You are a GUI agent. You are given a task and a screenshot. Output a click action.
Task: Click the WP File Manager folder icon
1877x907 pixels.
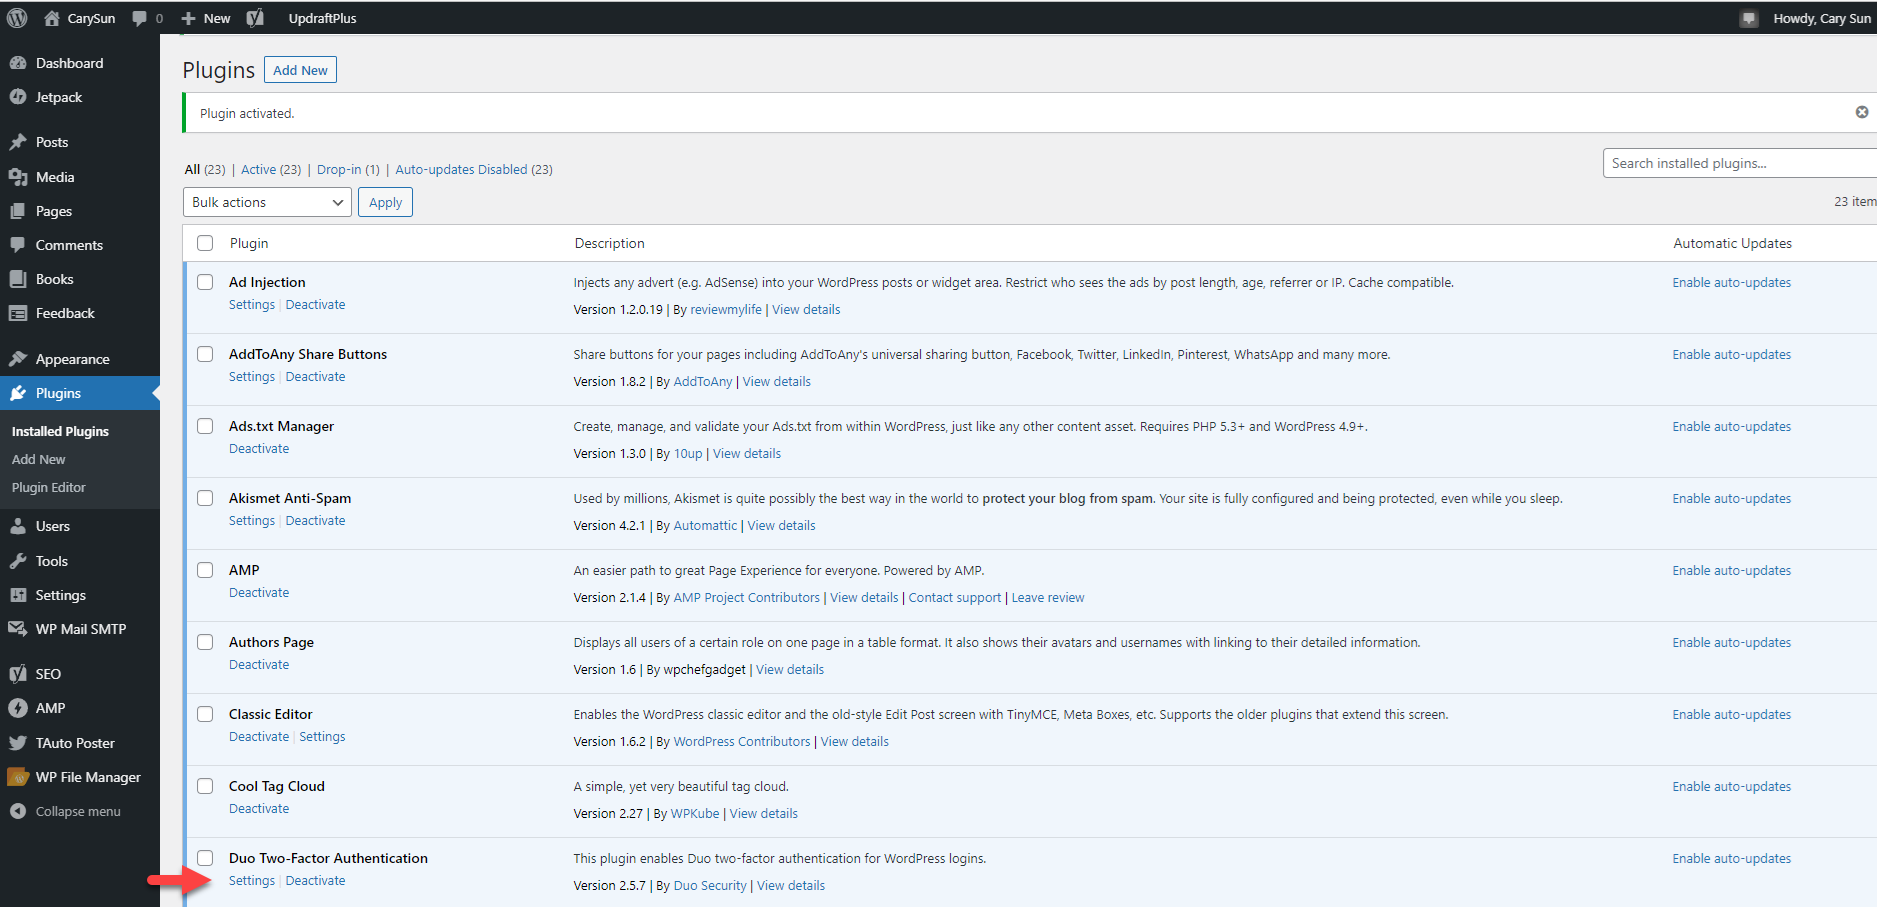point(18,777)
